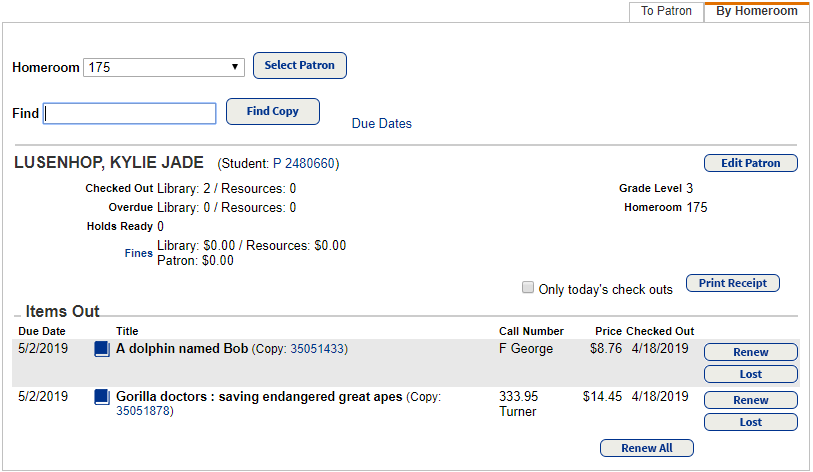Open the Fines link

coord(139,254)
